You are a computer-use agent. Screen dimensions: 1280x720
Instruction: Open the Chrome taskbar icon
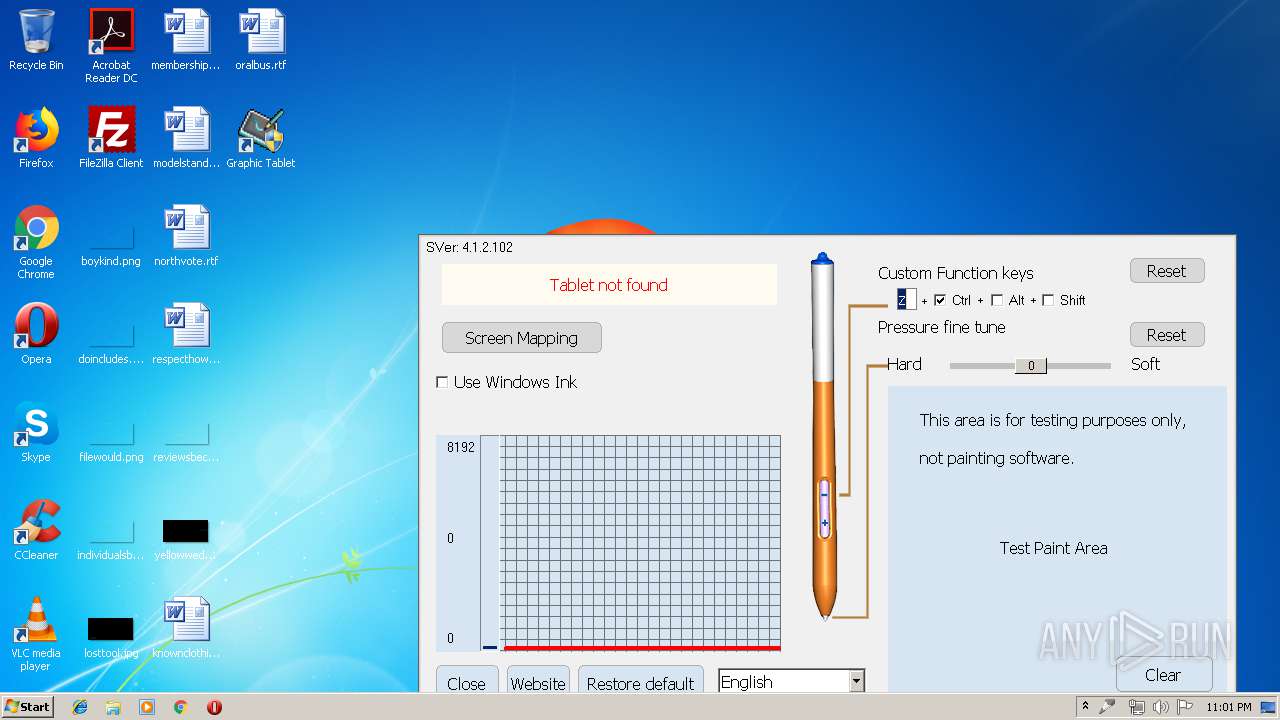pos(180,707)
